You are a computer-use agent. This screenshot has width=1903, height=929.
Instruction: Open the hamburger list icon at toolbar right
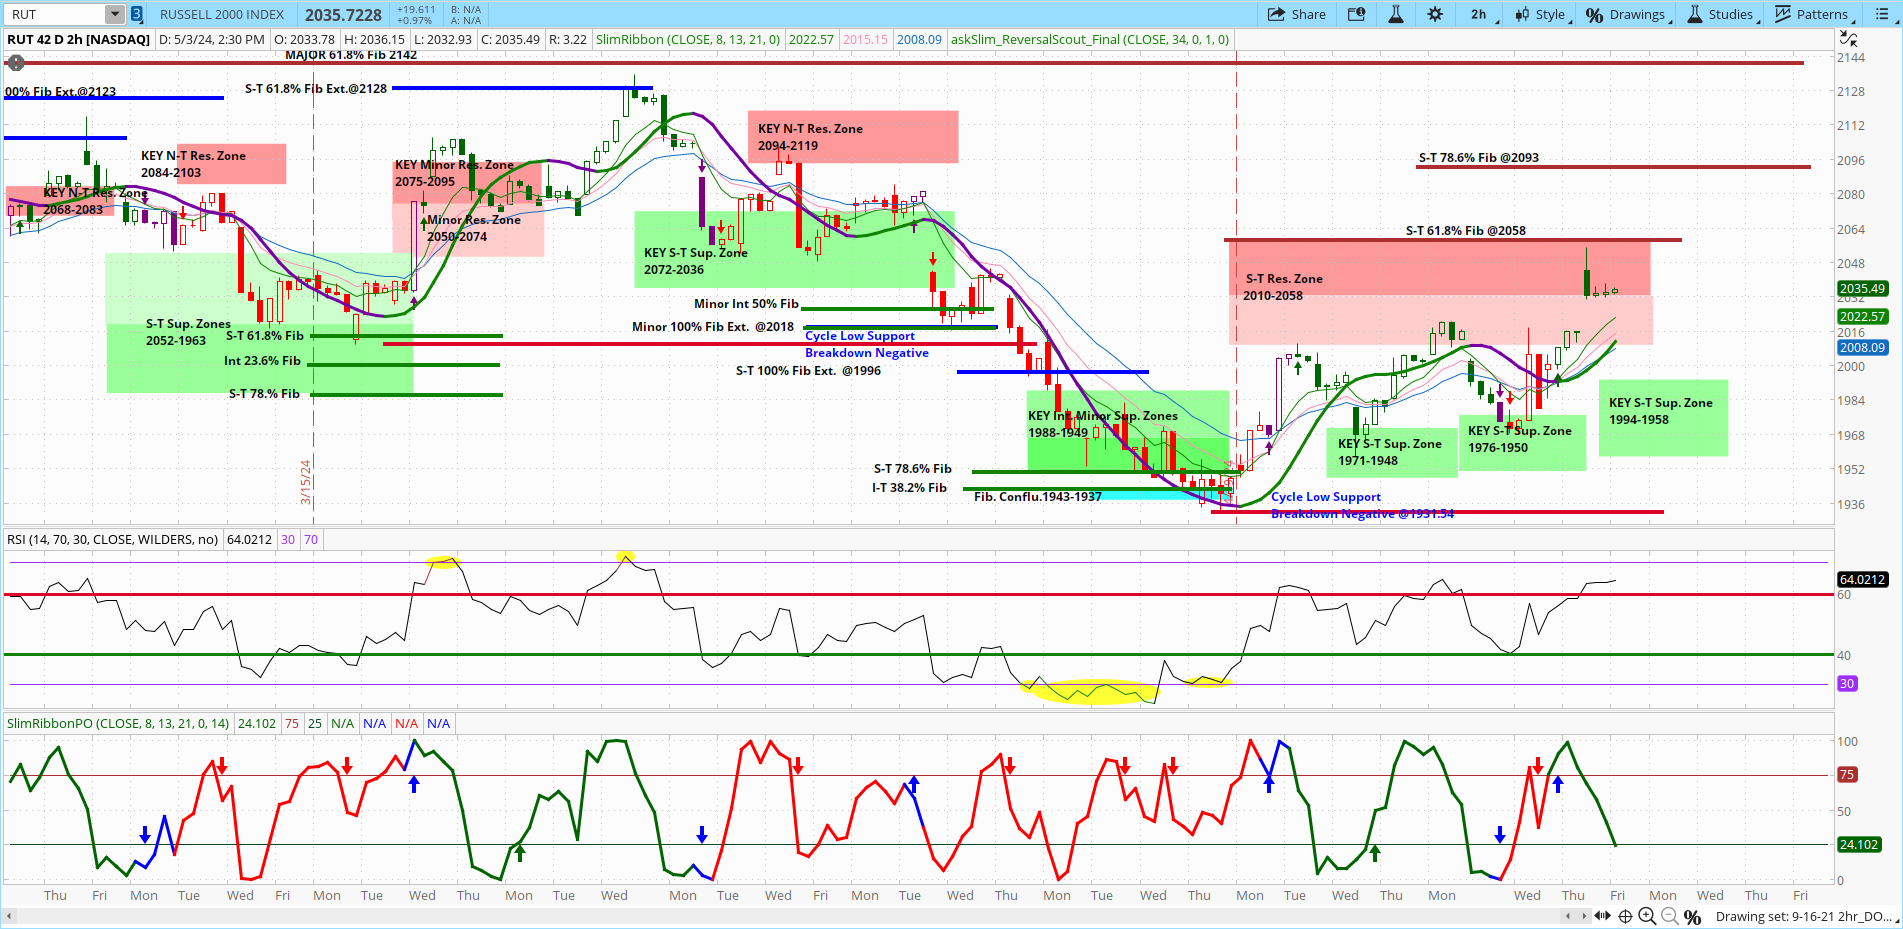click(x=1884, y=14)
